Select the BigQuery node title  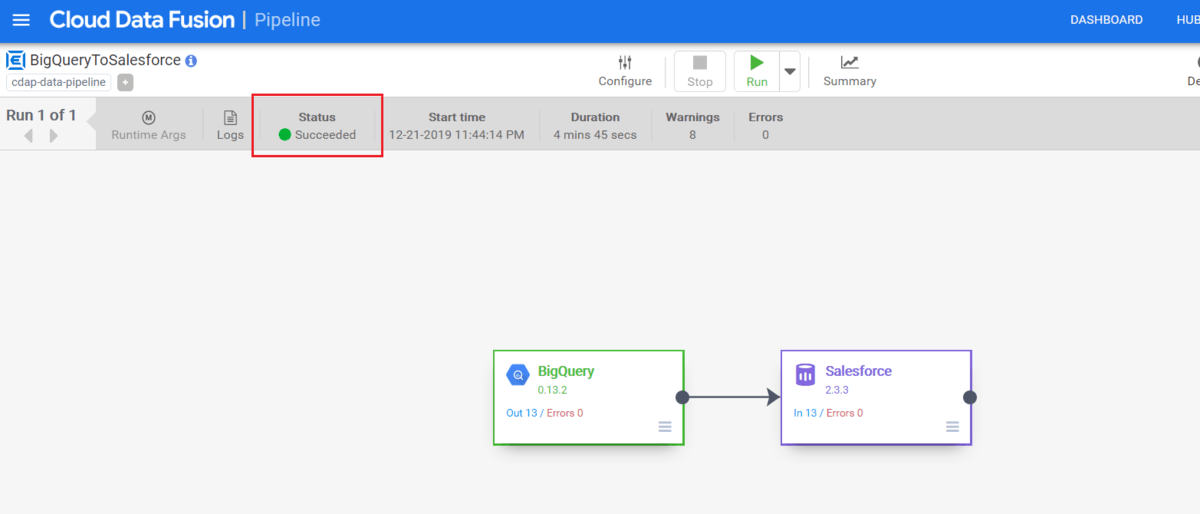pos(566,371)
